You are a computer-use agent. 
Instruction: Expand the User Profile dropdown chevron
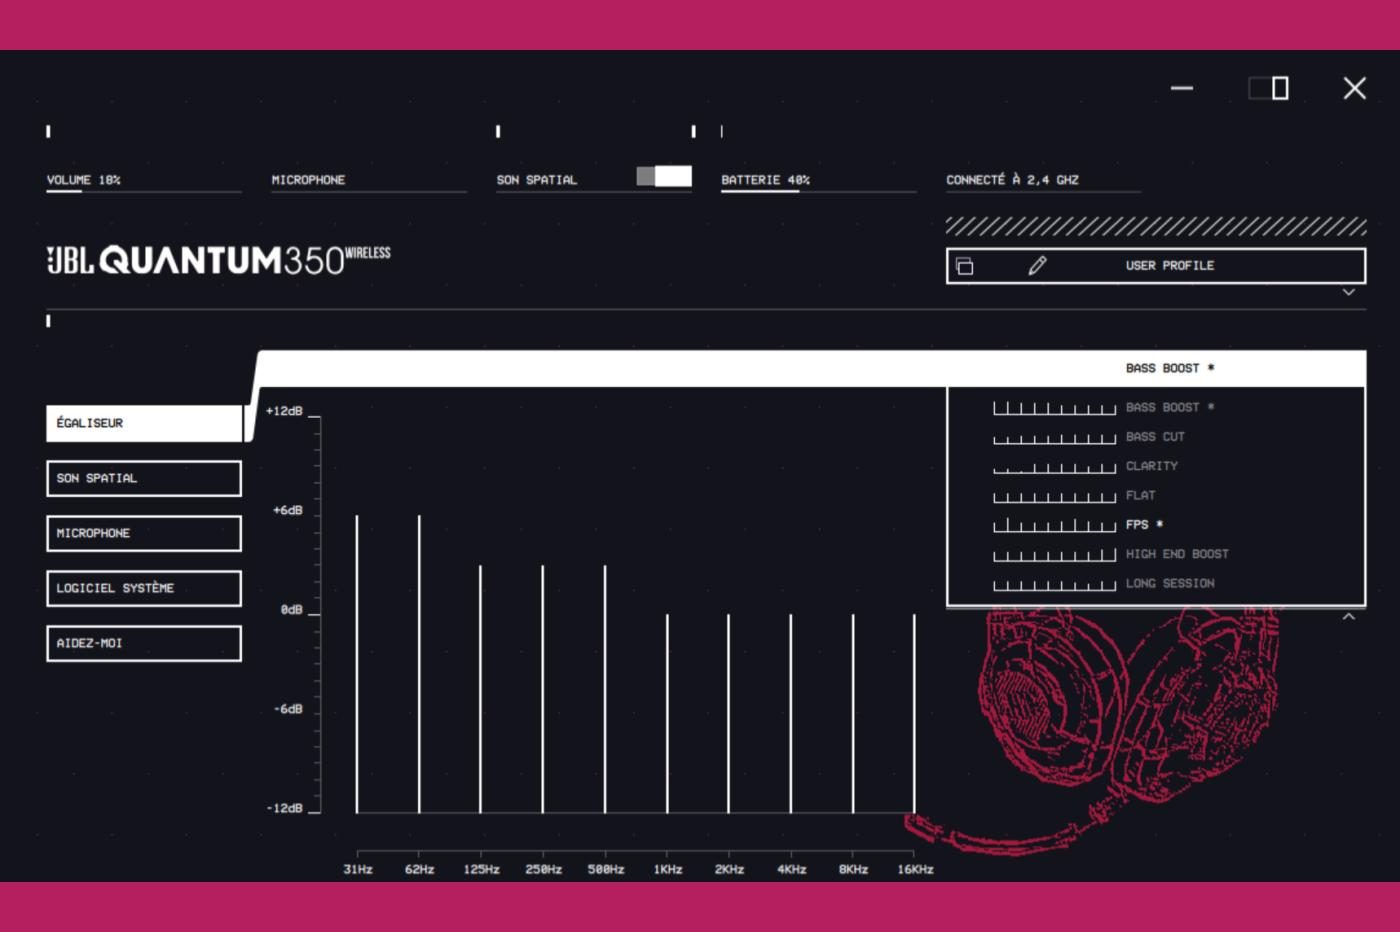point(1348,293)
